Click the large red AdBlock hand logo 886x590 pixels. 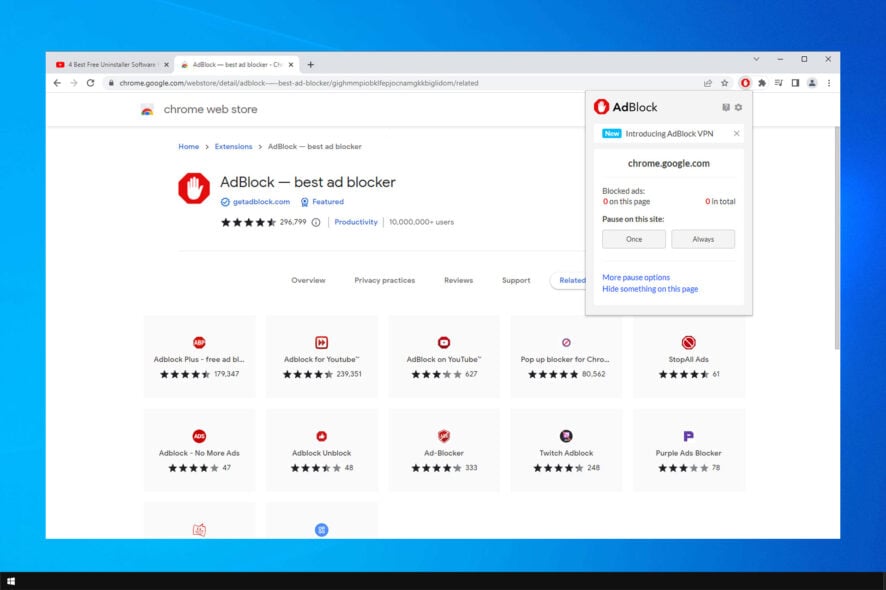(x=194, y=188)
